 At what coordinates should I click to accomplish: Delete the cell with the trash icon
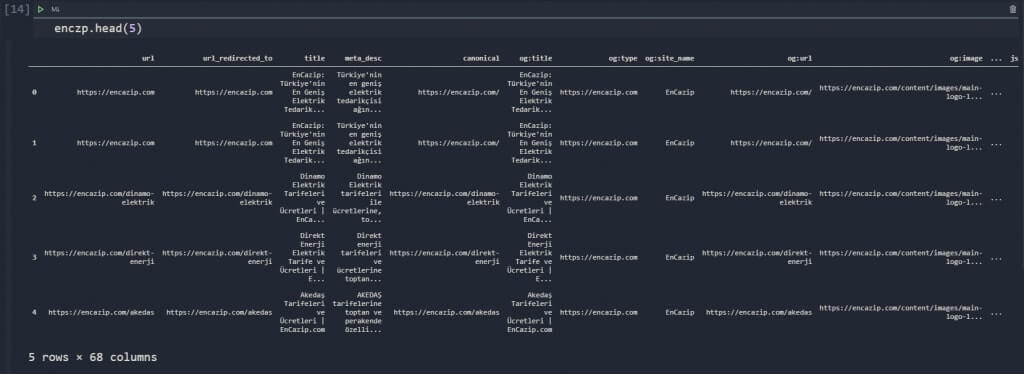coord(1013,9)
